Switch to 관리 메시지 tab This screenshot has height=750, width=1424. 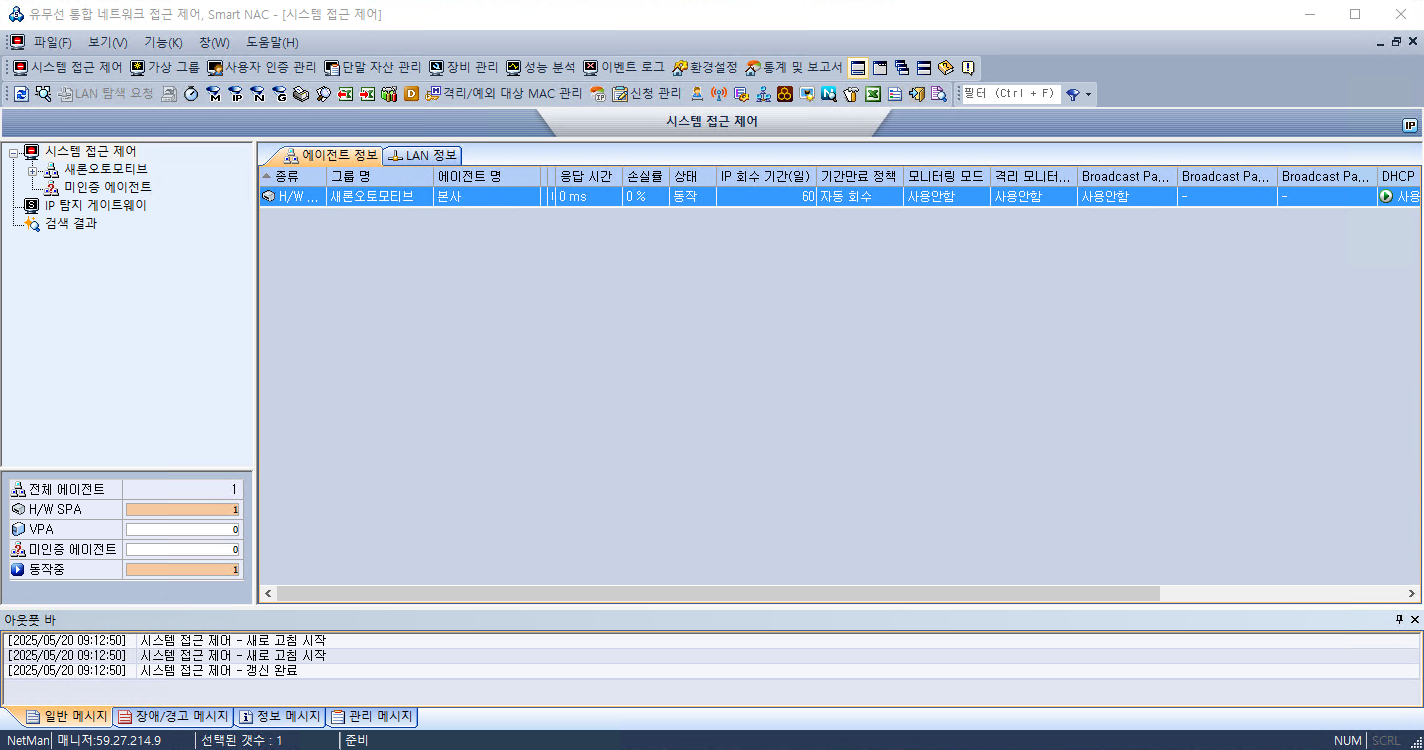(x=372, y=717)
